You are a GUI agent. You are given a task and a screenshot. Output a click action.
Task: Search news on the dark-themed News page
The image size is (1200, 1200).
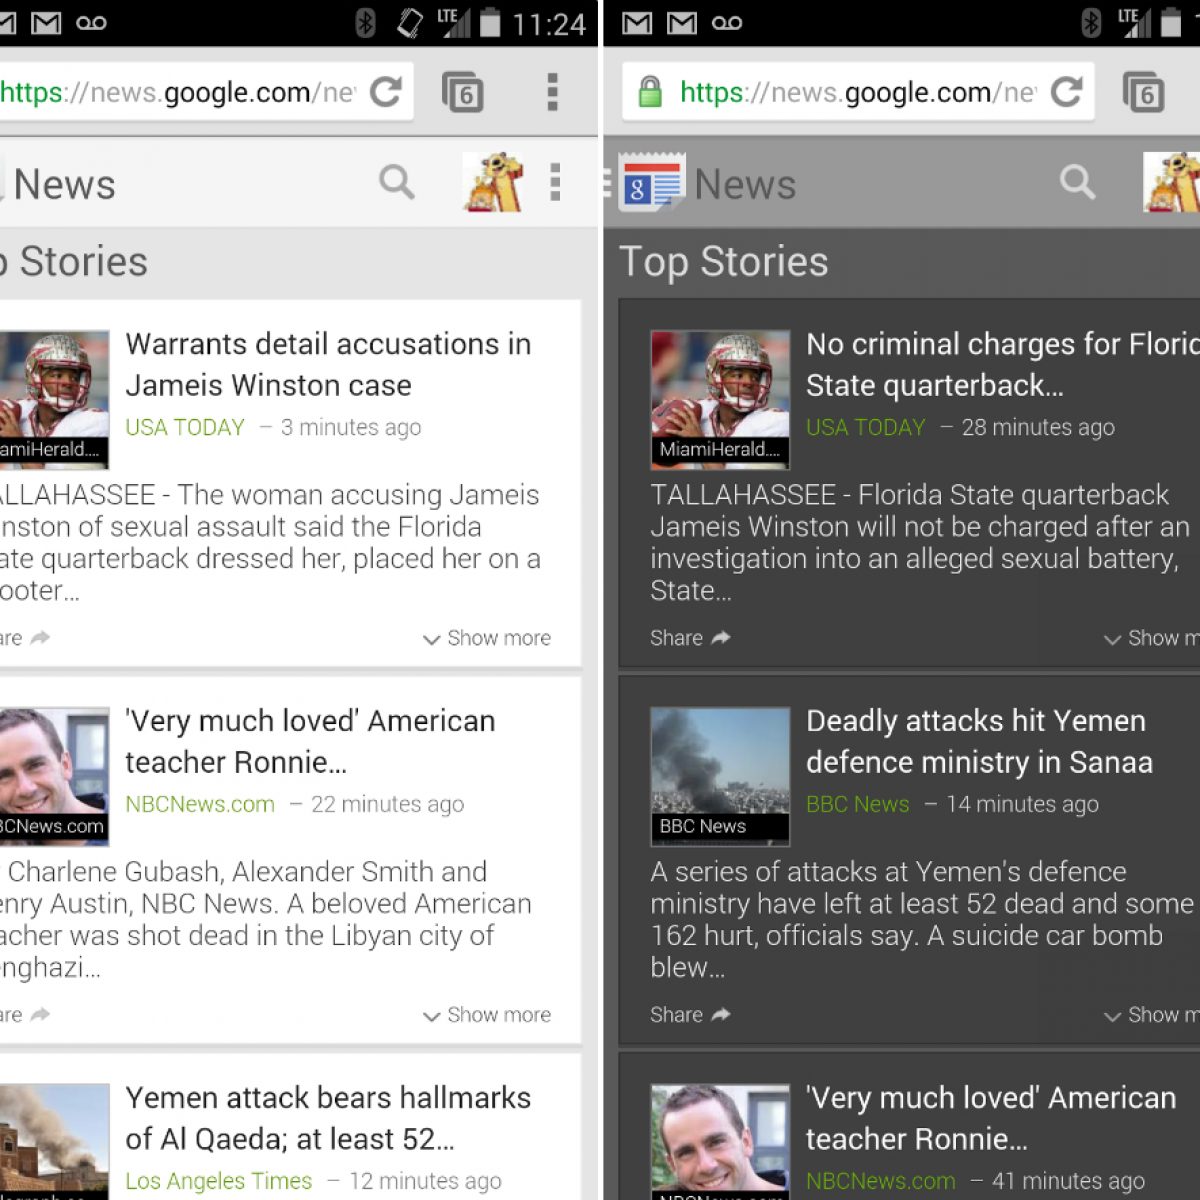pos(1077,182)
